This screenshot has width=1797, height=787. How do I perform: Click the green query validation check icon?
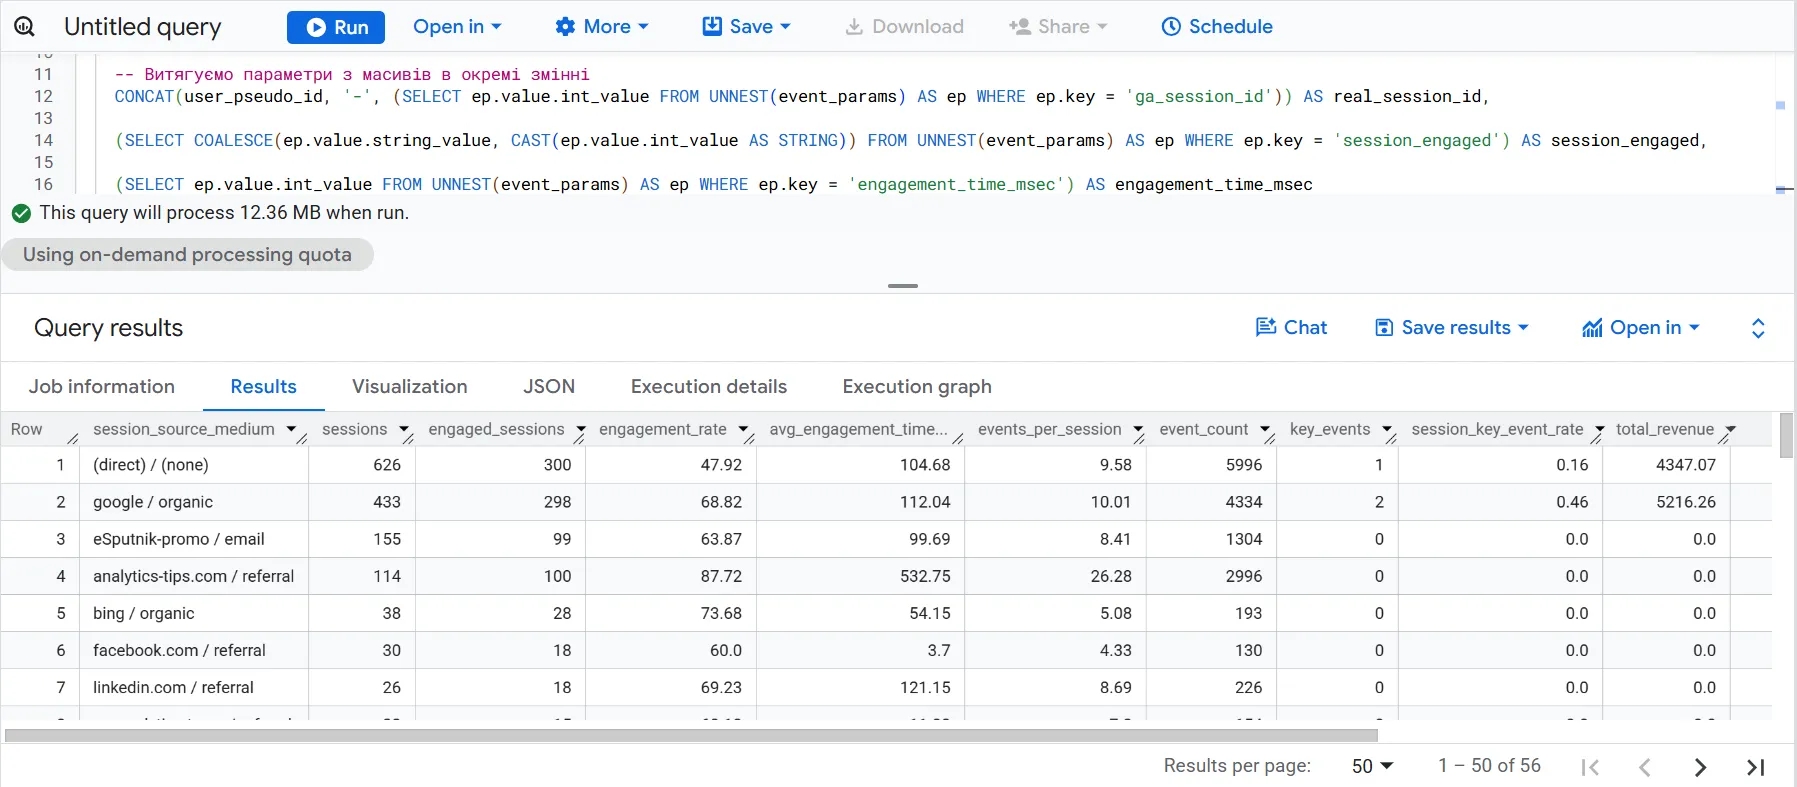(x=21, y=213)
